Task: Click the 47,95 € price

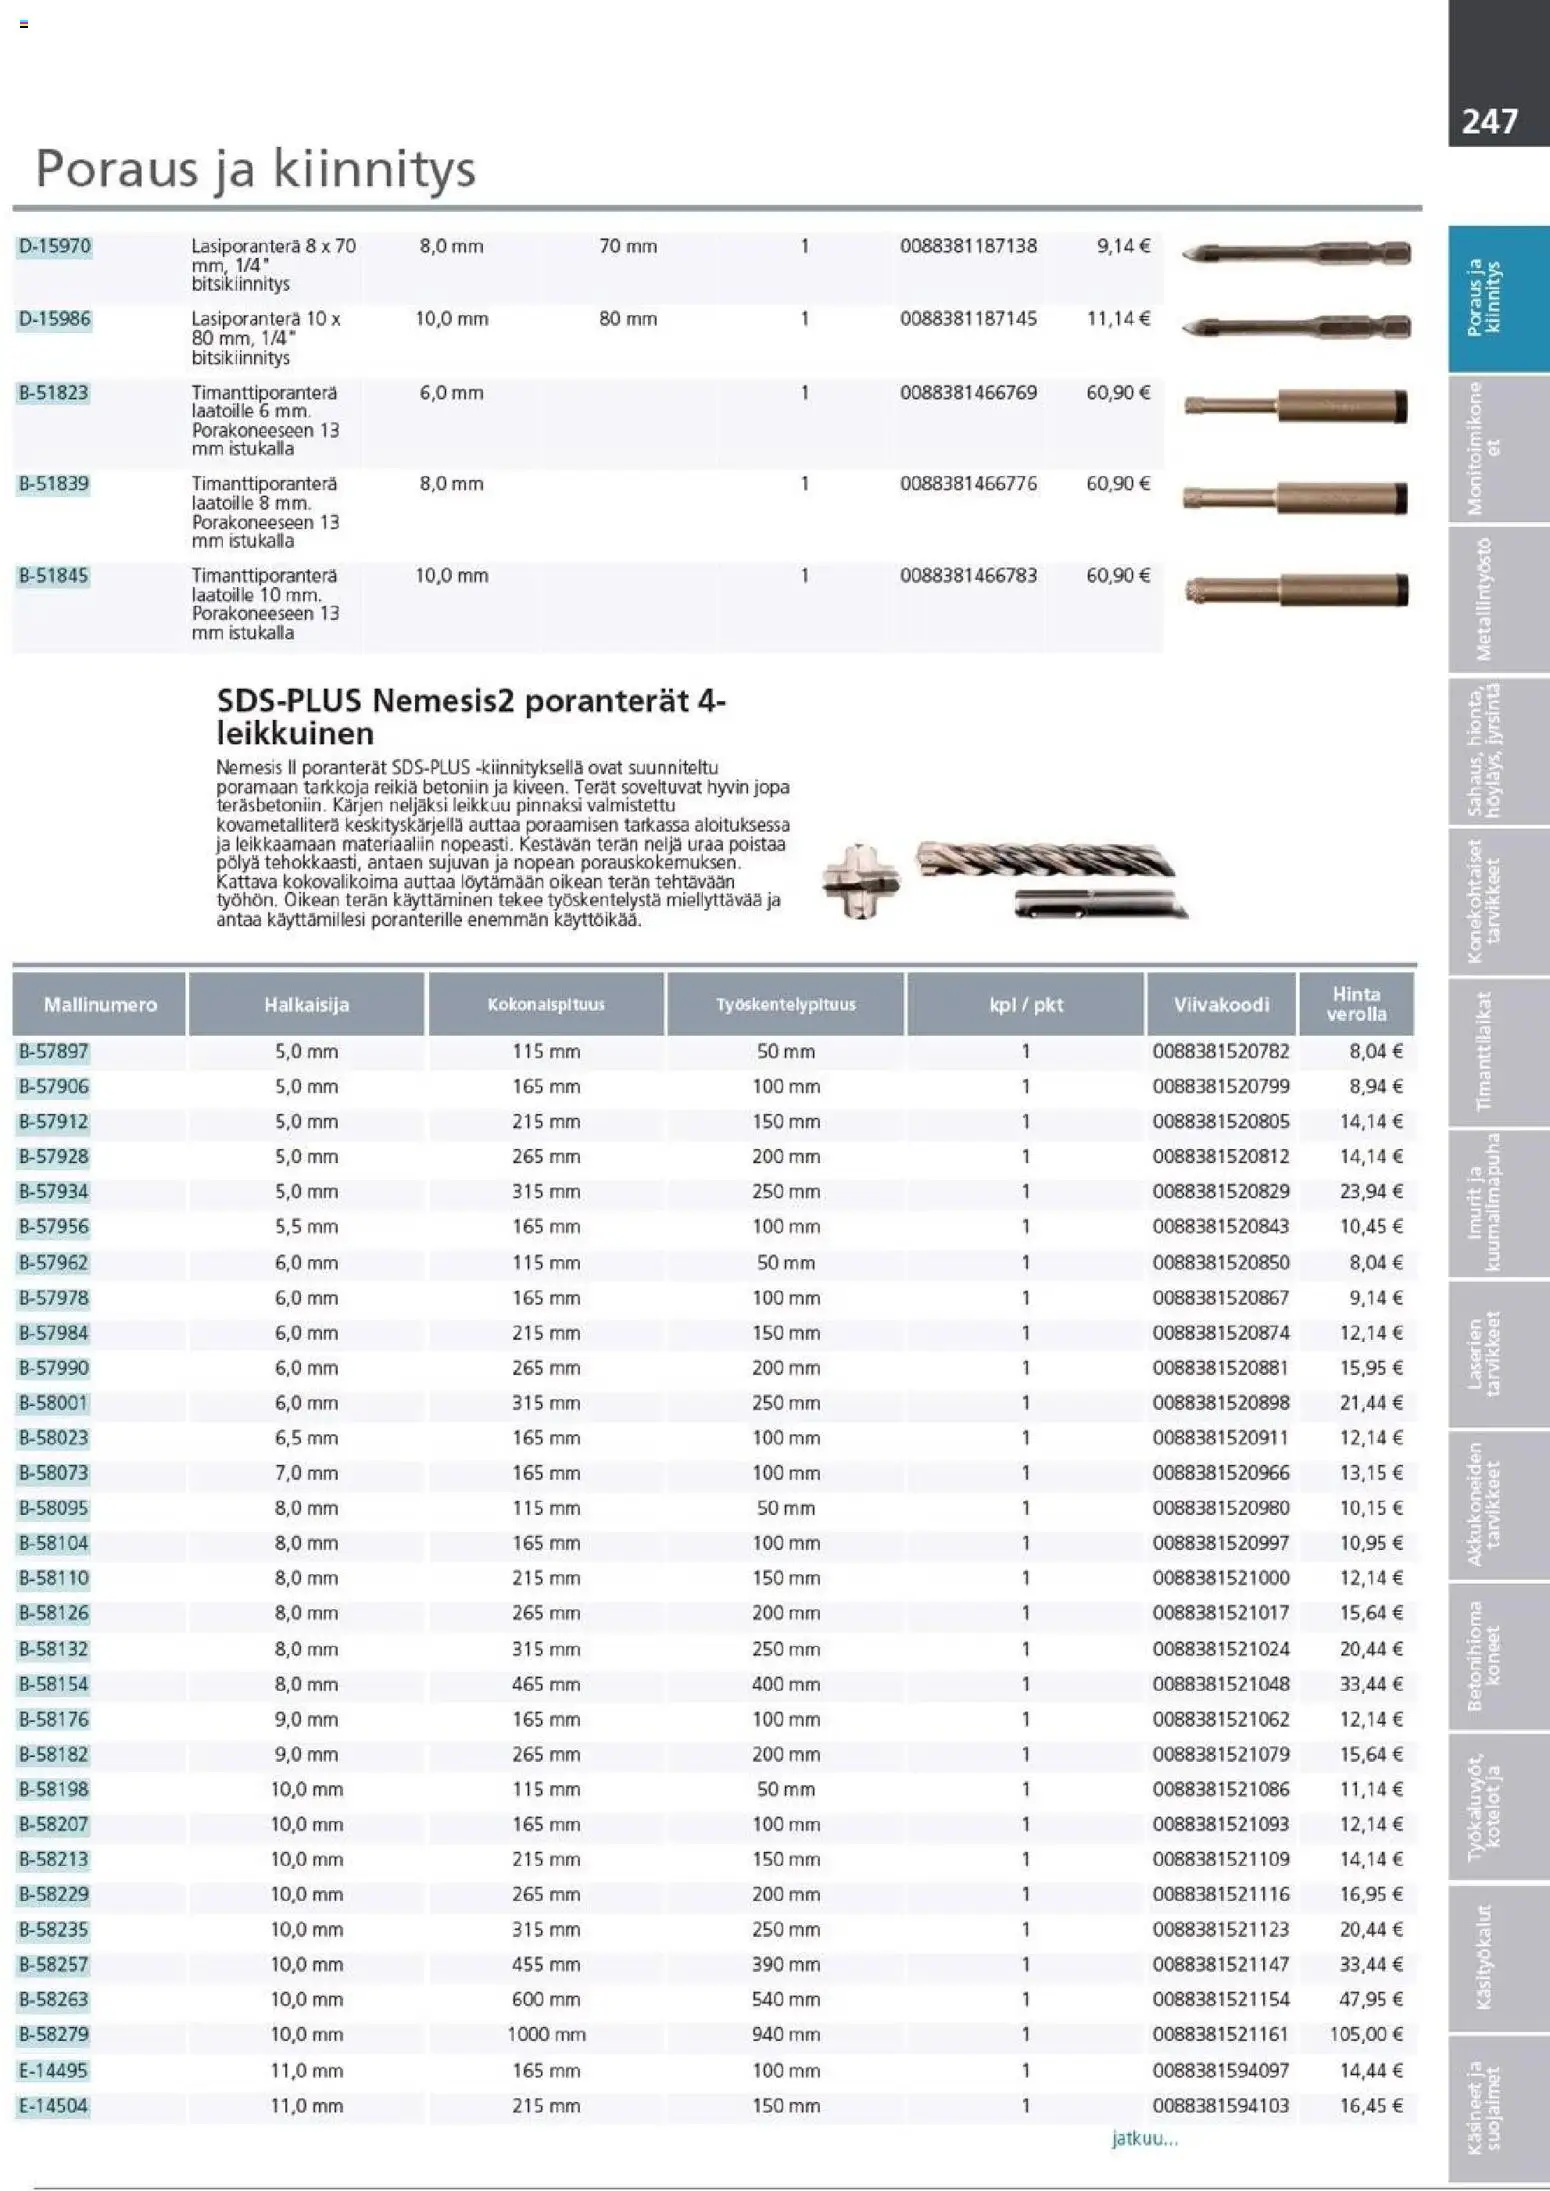Action: pos(1372,1999)
